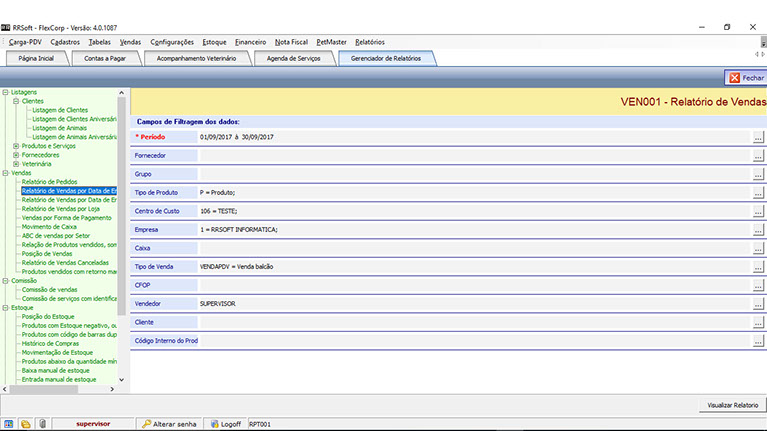Open Fornecedor lookup with ellipsis button
This screenshot has width=767, height=431.
[x=759, y=156]
